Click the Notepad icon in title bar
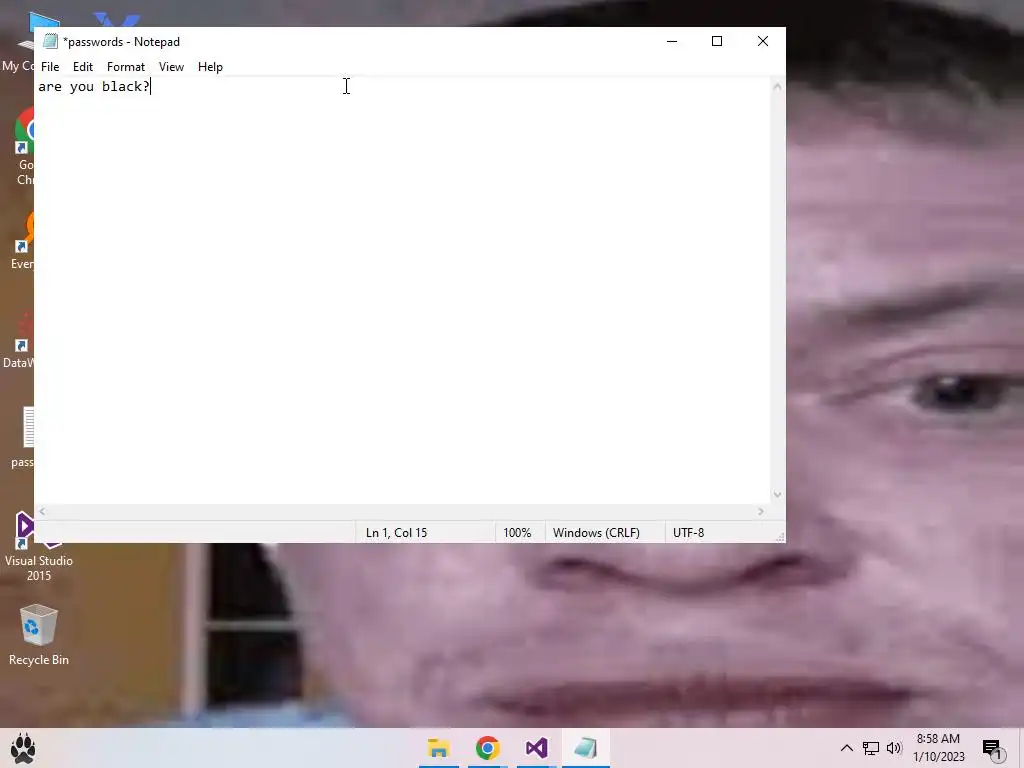 [x=50, y=41]
